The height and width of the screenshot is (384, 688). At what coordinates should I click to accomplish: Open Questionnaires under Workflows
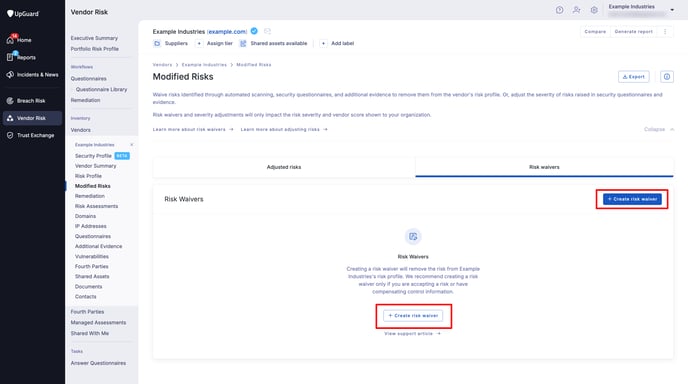point(88,79)
